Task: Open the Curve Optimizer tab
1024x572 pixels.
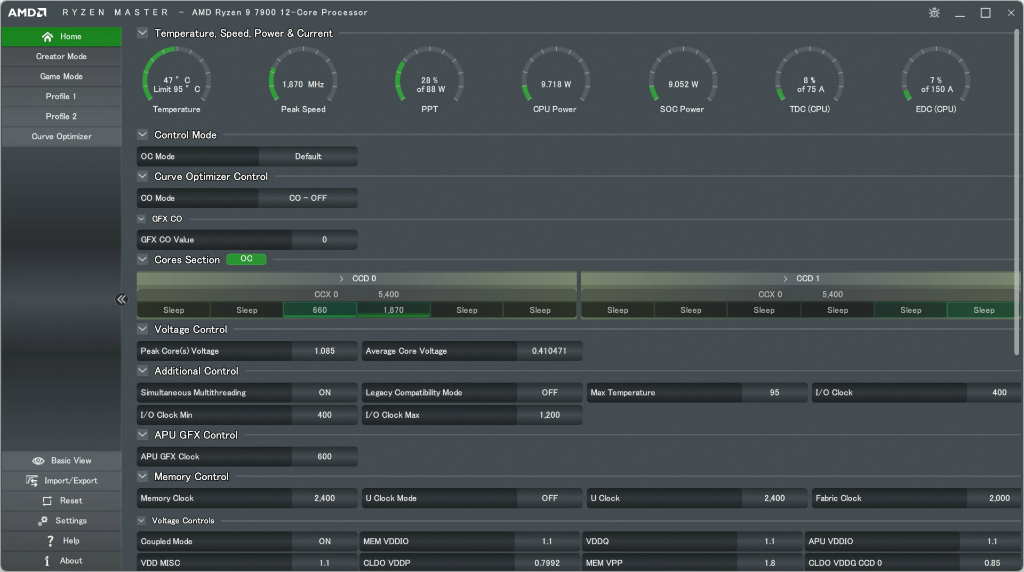Action: click(61, 136)
